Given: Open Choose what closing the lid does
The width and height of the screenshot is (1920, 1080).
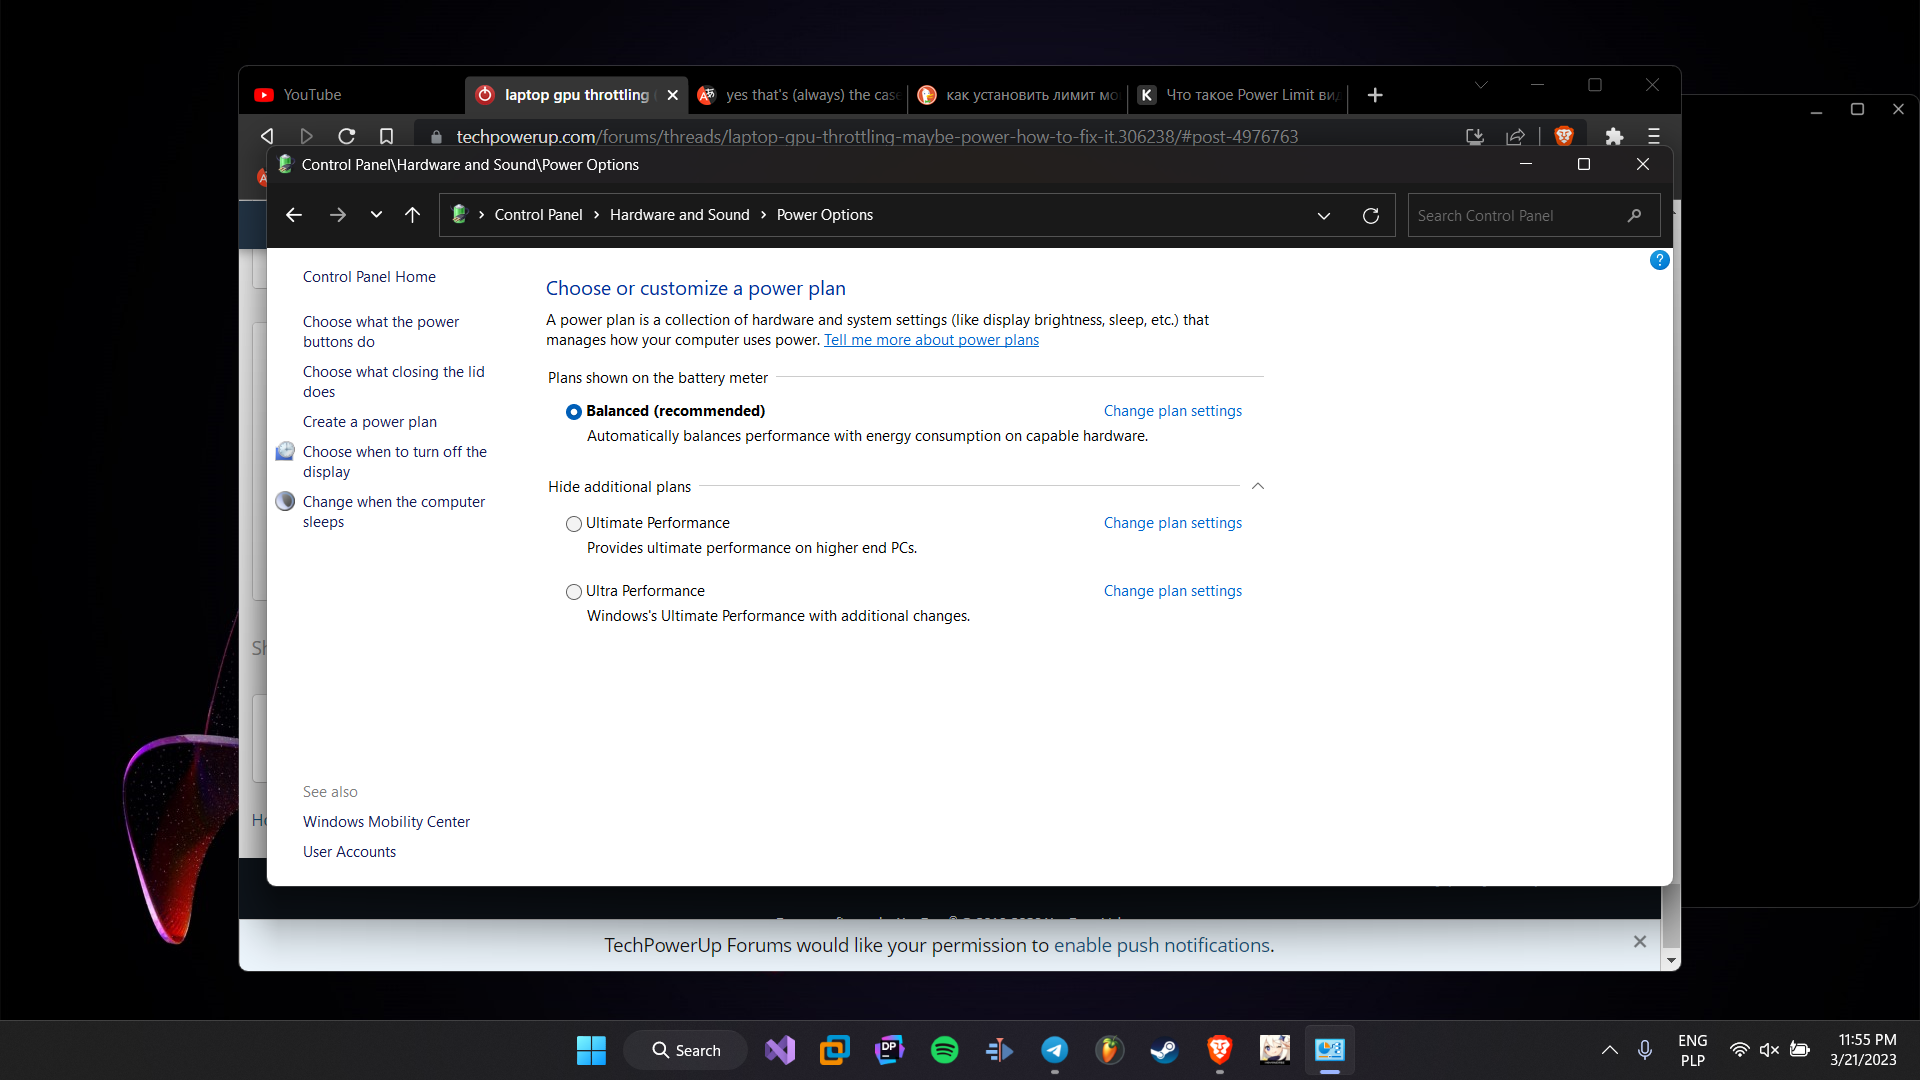Looking at the screenshot, I should point(393,382).
